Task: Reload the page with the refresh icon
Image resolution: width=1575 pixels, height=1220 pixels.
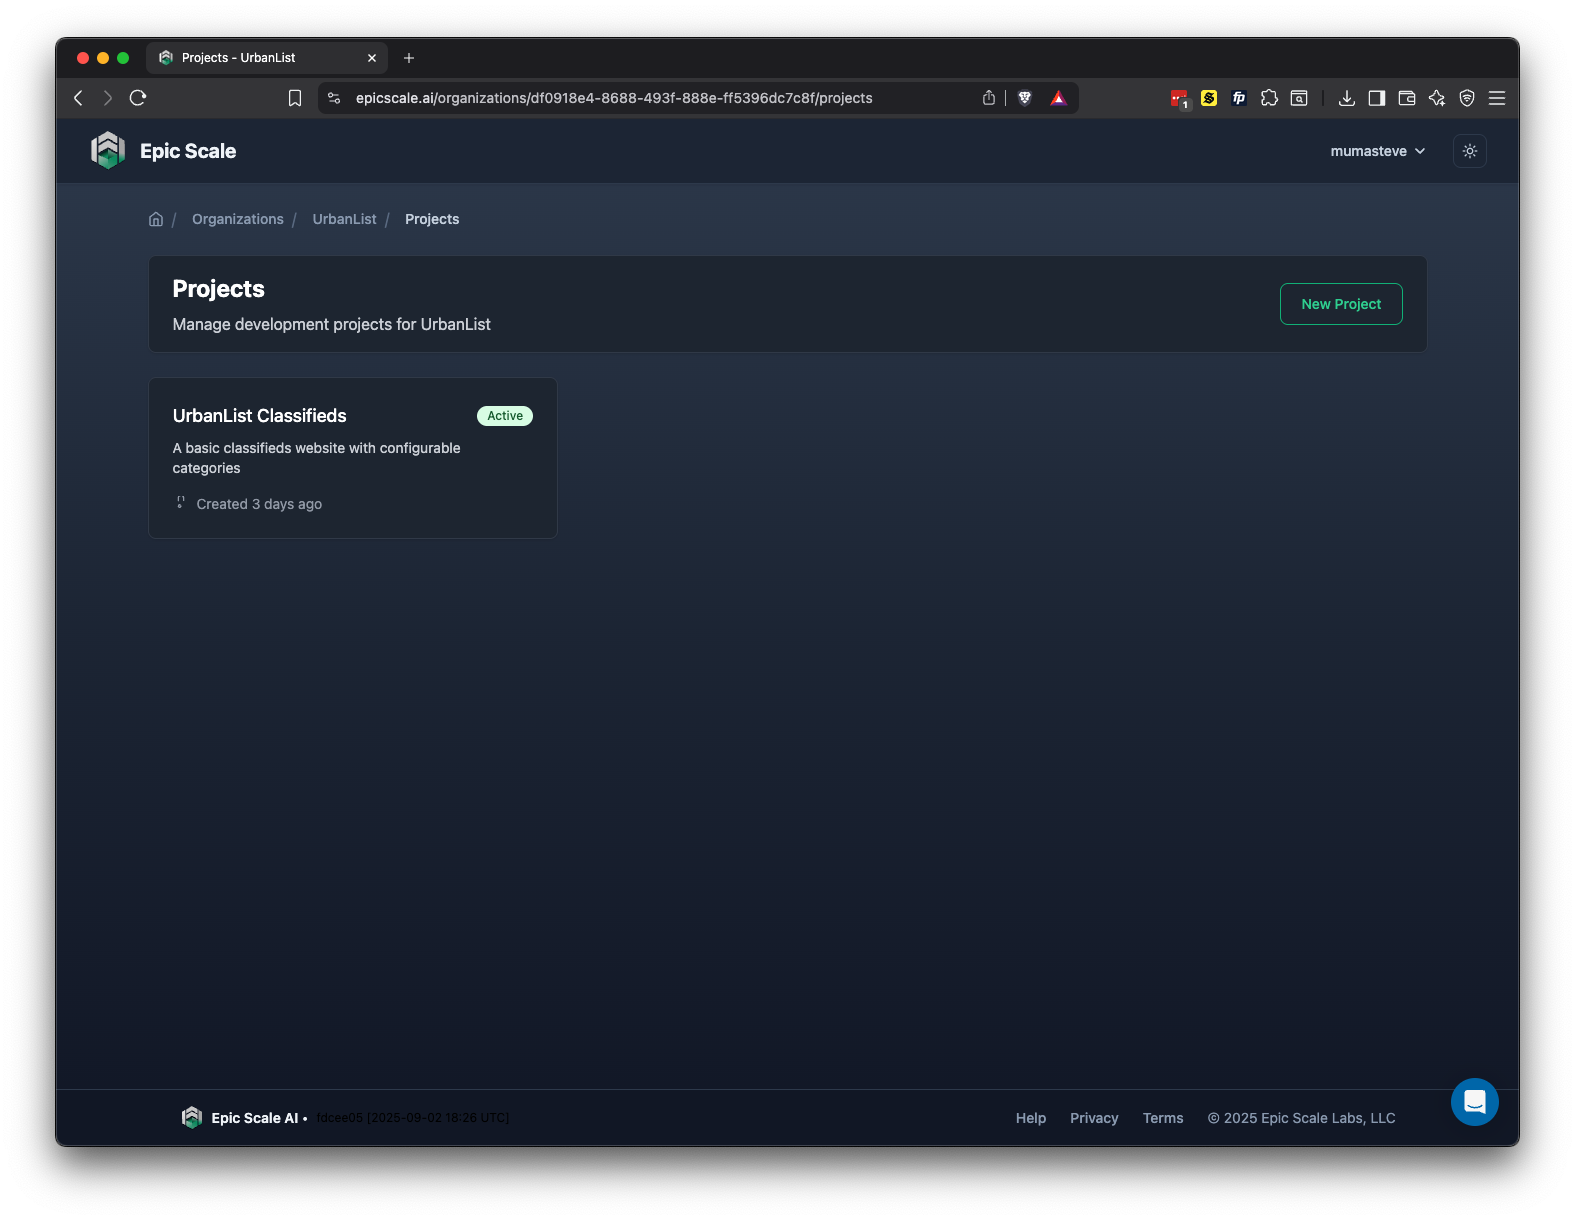Action: pyautogui.click(x=138, y=98)
